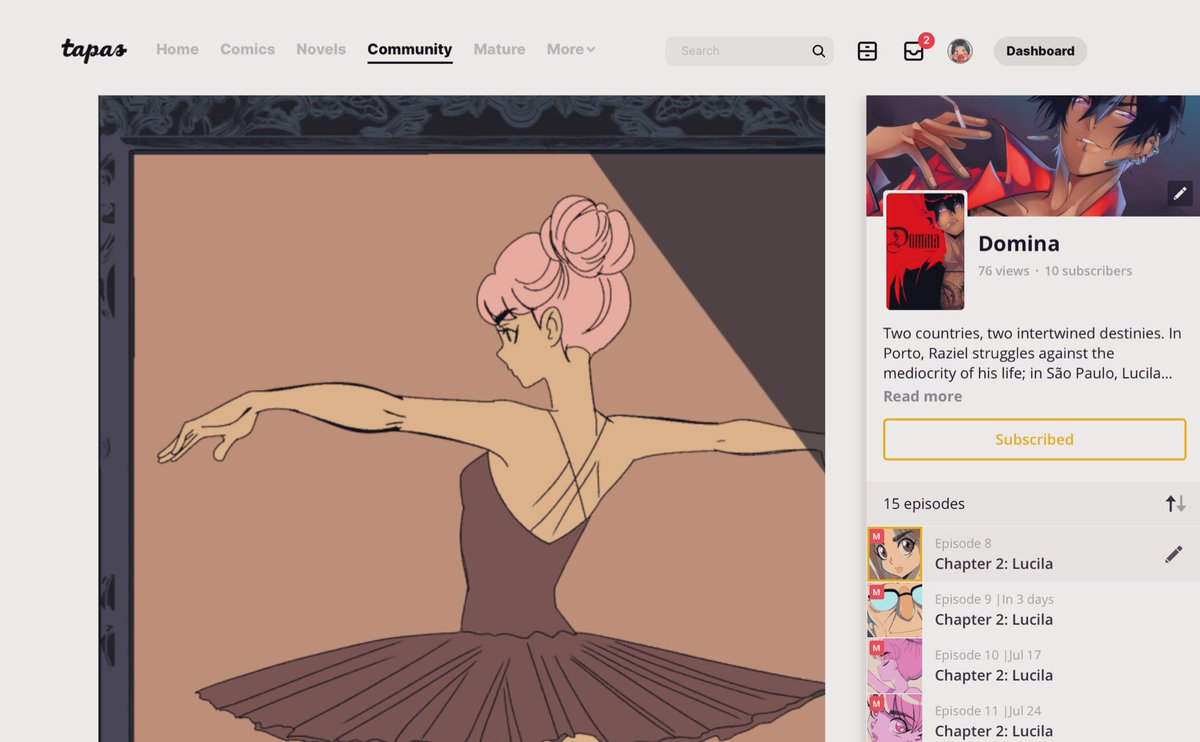The image size is (1200, 742).
Task: Open the Comics section in navigation
Action: 247,49
